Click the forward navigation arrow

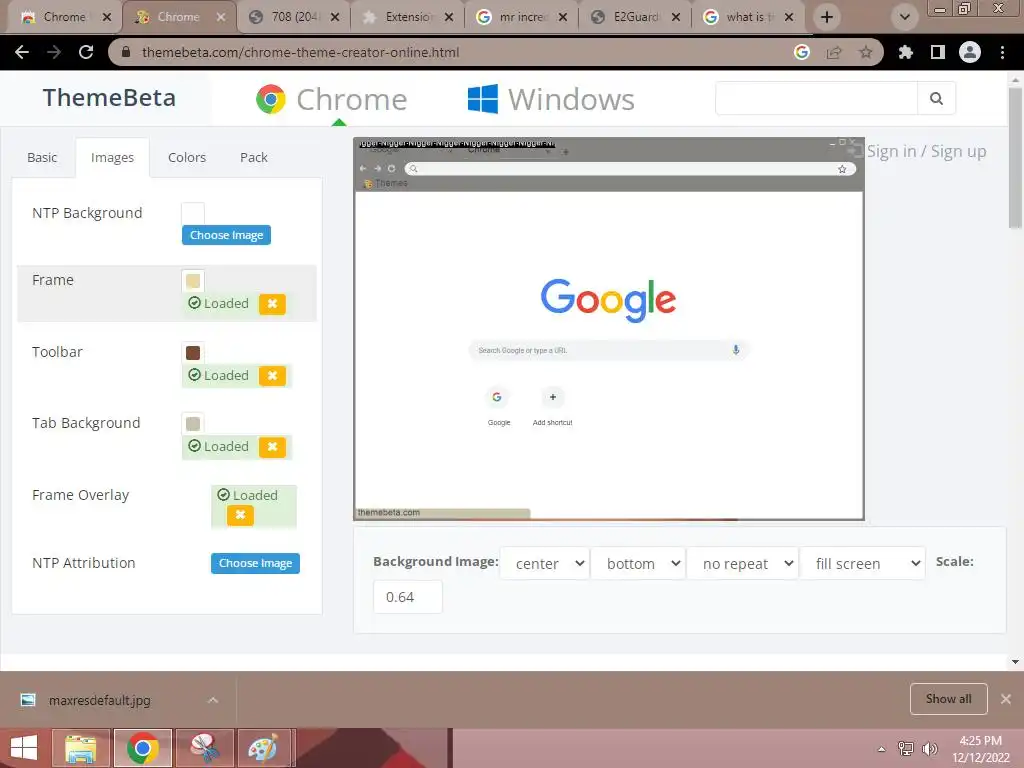tap(54, 52)
